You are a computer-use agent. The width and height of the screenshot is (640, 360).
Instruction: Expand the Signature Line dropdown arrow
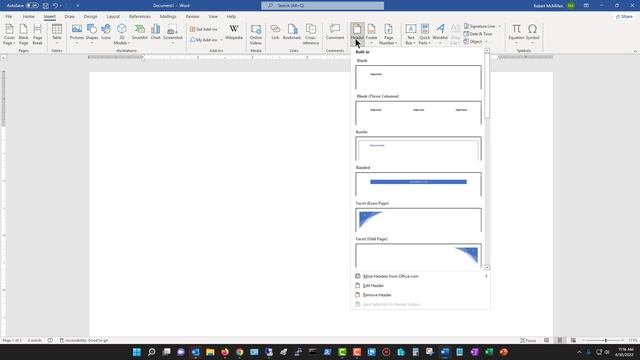(x=499, y=26)
